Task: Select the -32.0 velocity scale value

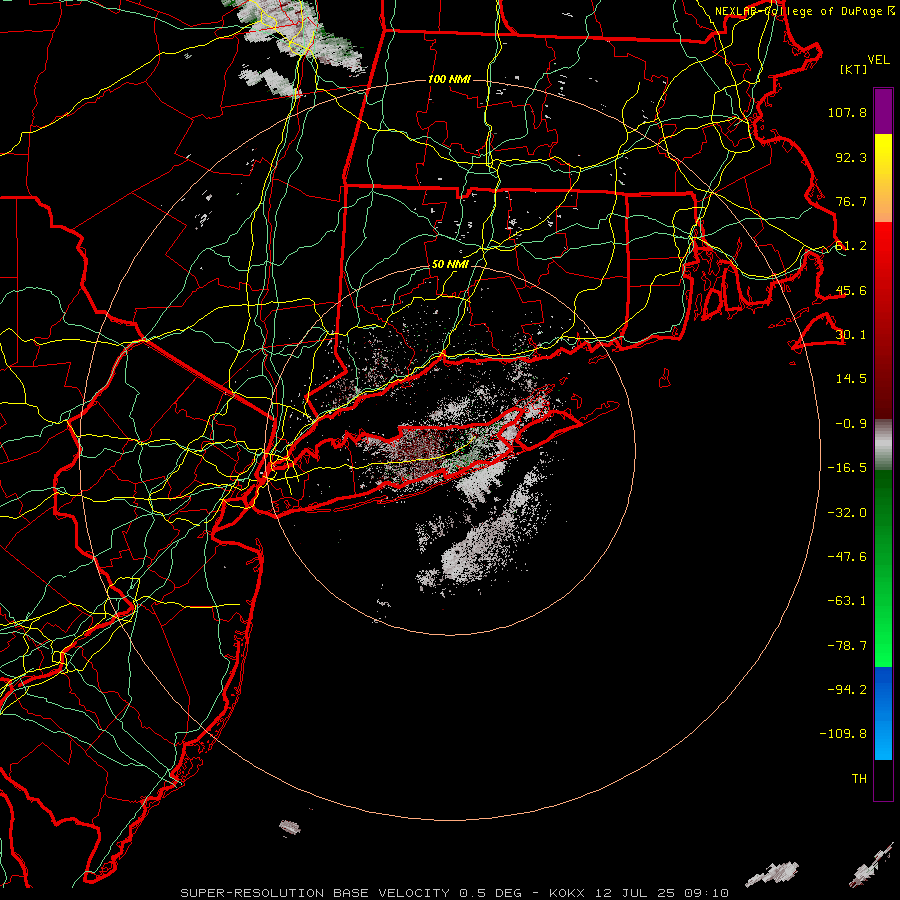Action: tap(847, 513)
